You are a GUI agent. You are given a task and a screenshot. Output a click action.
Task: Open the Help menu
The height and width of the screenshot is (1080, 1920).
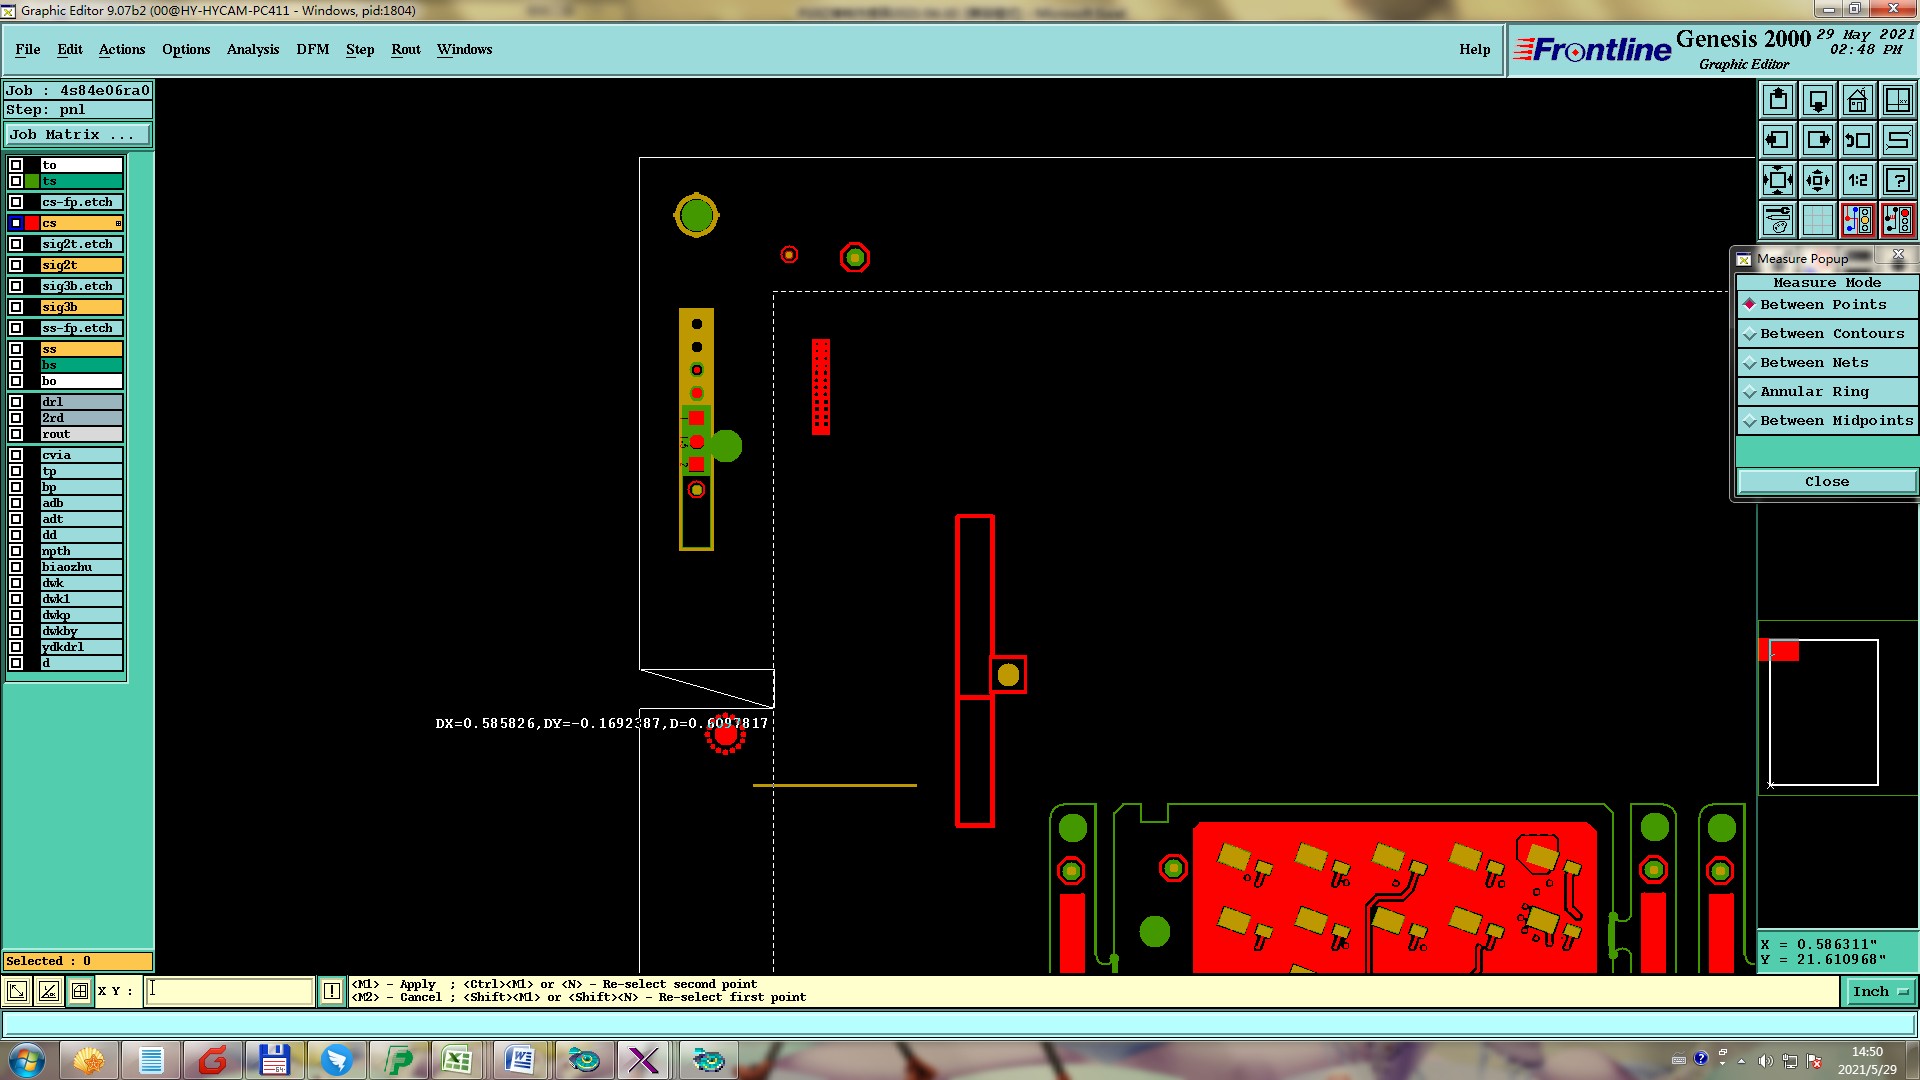(x=1474, y=49)
